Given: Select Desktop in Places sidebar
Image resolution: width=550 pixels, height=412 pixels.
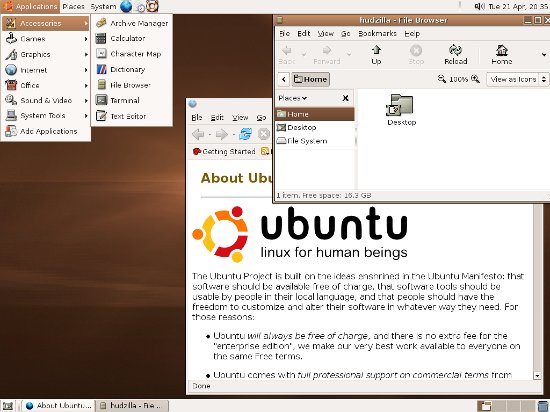Looking at the screenshot, I should pyautogui.click(x=315, y=127).
